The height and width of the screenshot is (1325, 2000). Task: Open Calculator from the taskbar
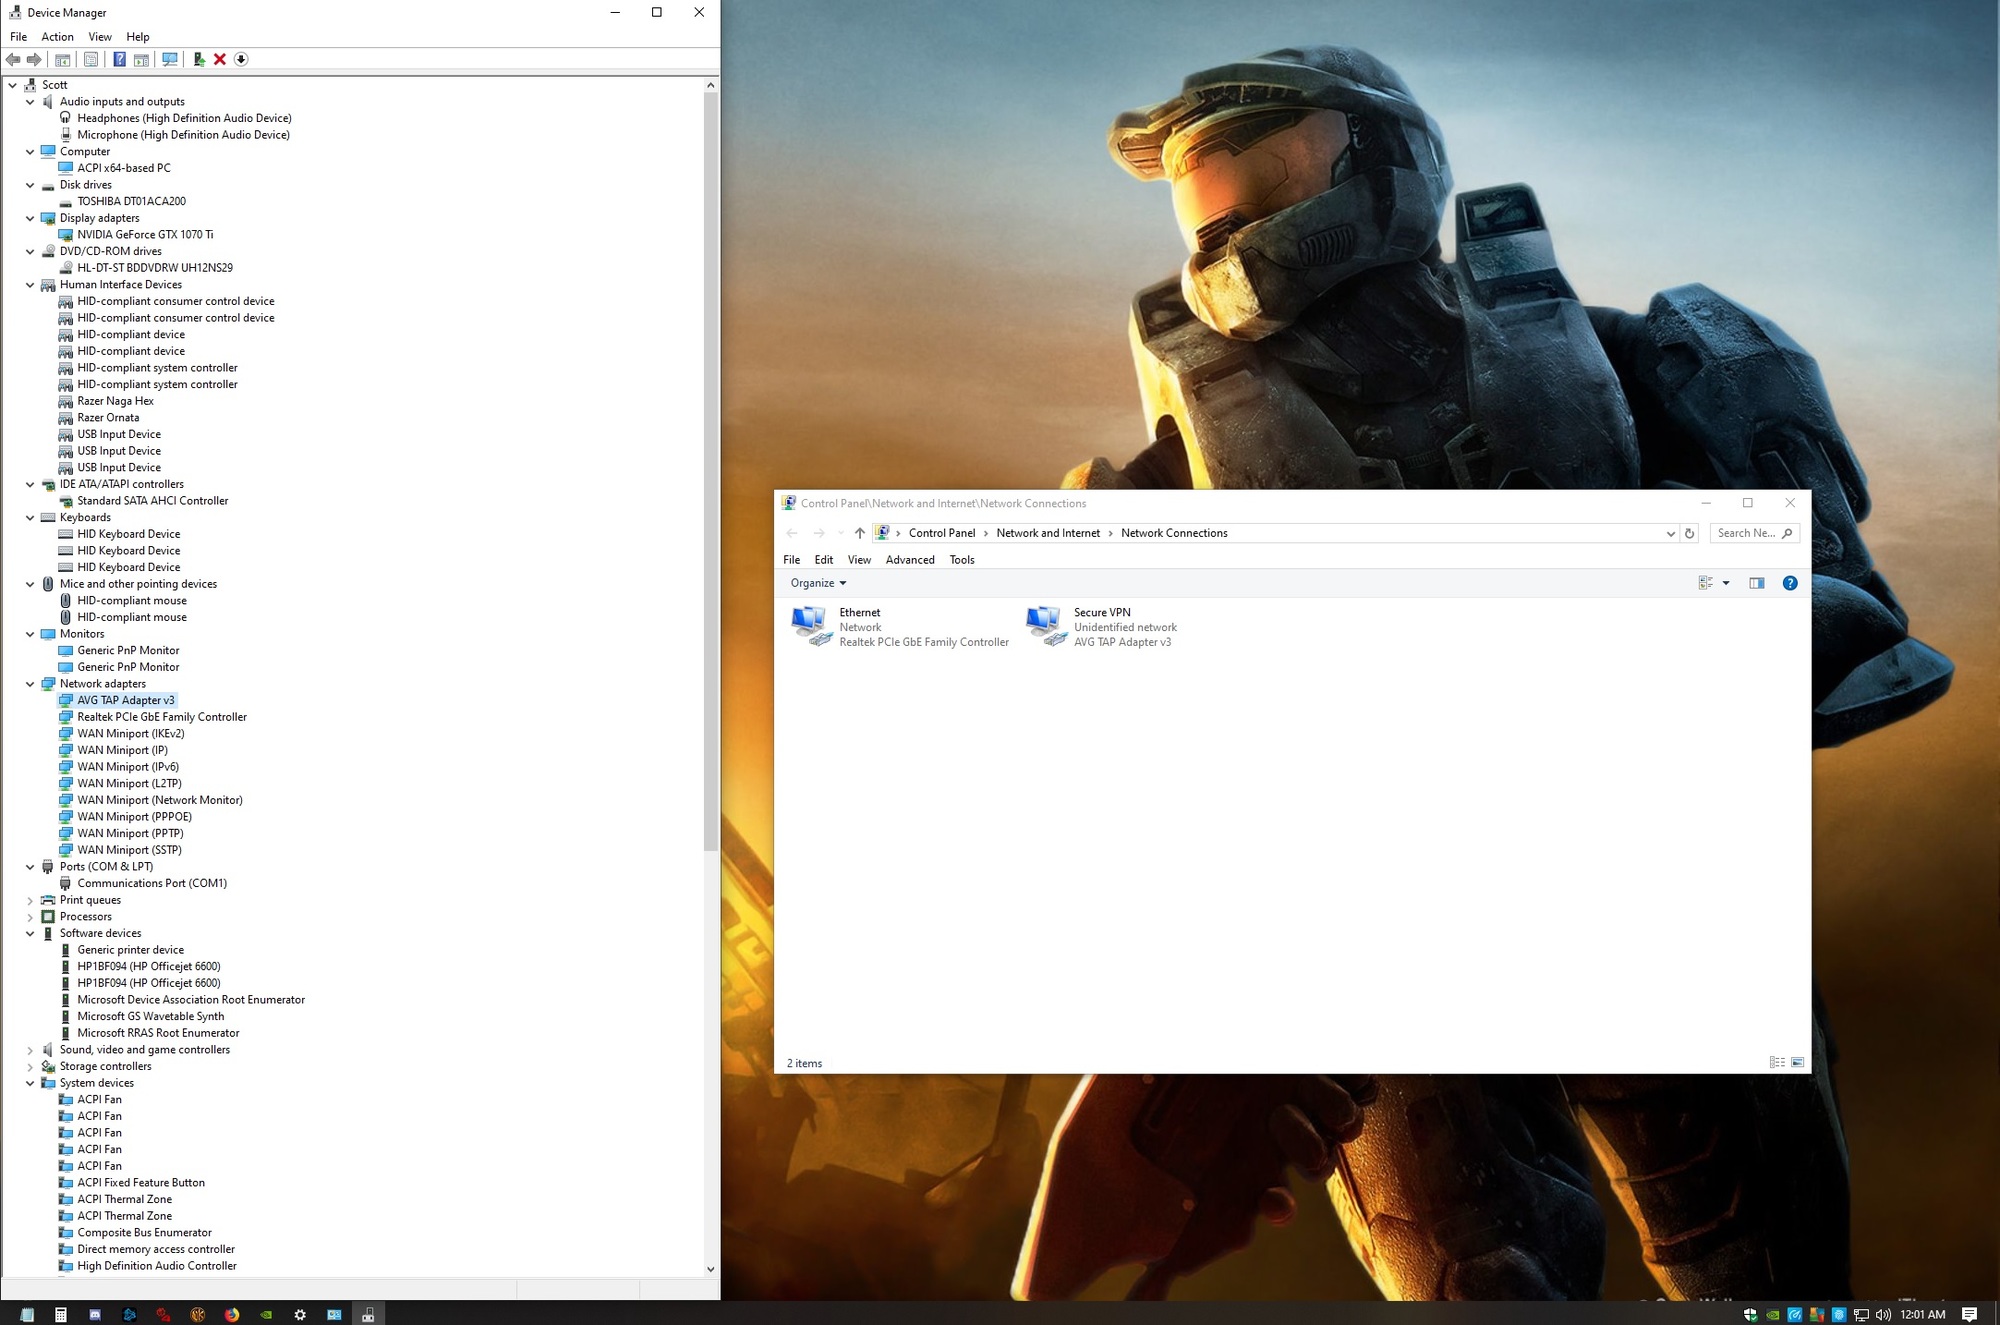(x=61, y=1315)
